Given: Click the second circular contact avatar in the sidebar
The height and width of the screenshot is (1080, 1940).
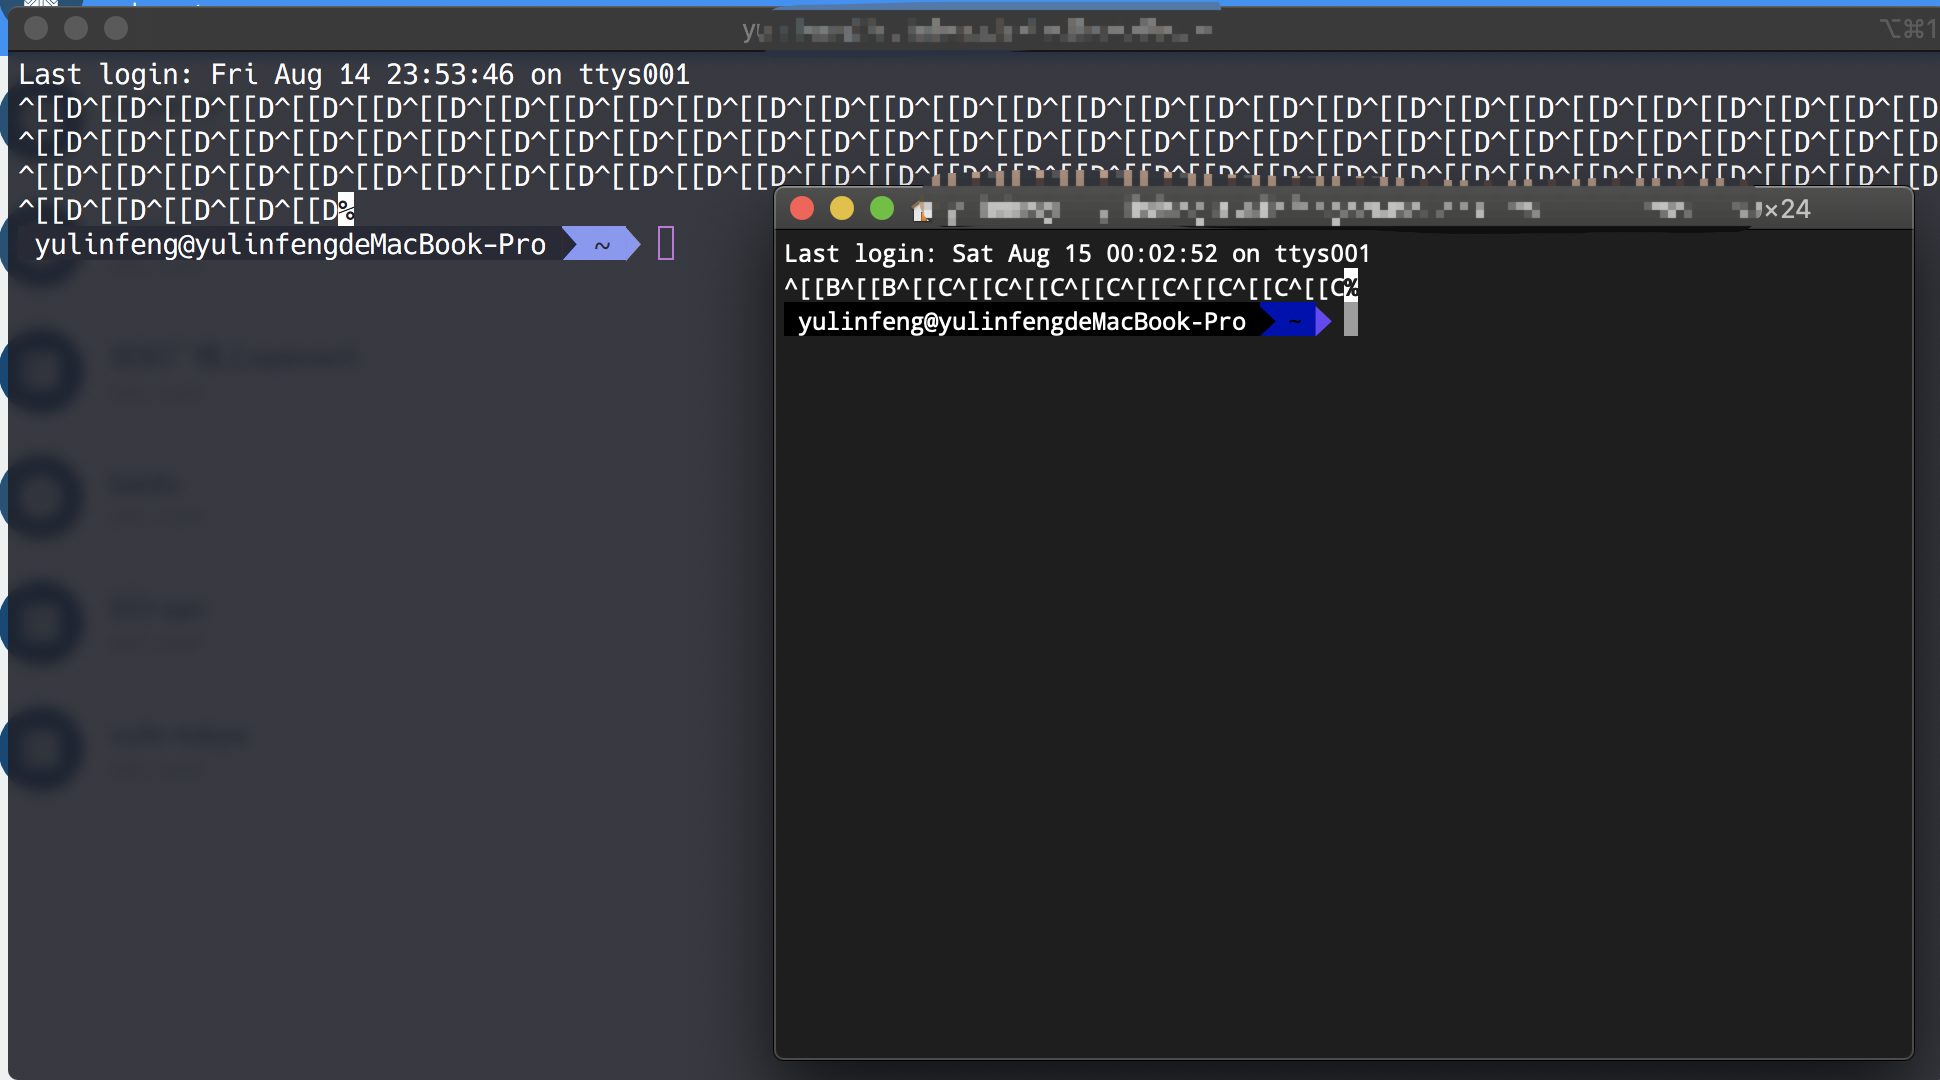Looking at the screenshot, I should click(x=42, y=370).
